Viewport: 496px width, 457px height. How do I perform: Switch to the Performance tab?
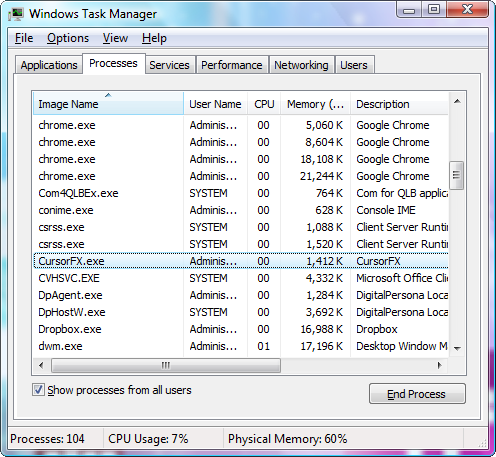click(x=232, y=65)
